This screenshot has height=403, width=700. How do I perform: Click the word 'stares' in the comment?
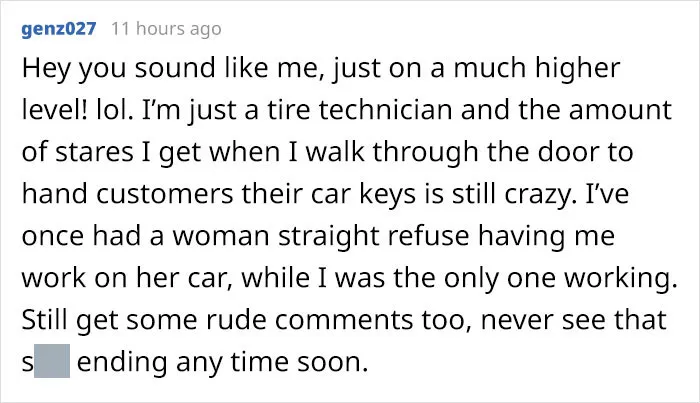[x=94, y=152]
